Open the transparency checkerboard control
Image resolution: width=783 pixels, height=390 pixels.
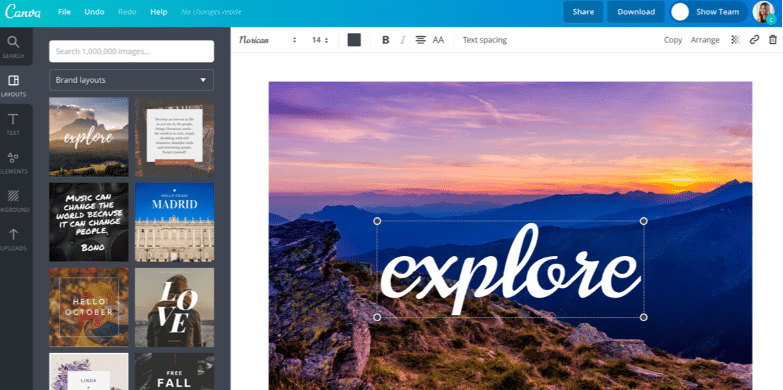[x=735, y=40]
